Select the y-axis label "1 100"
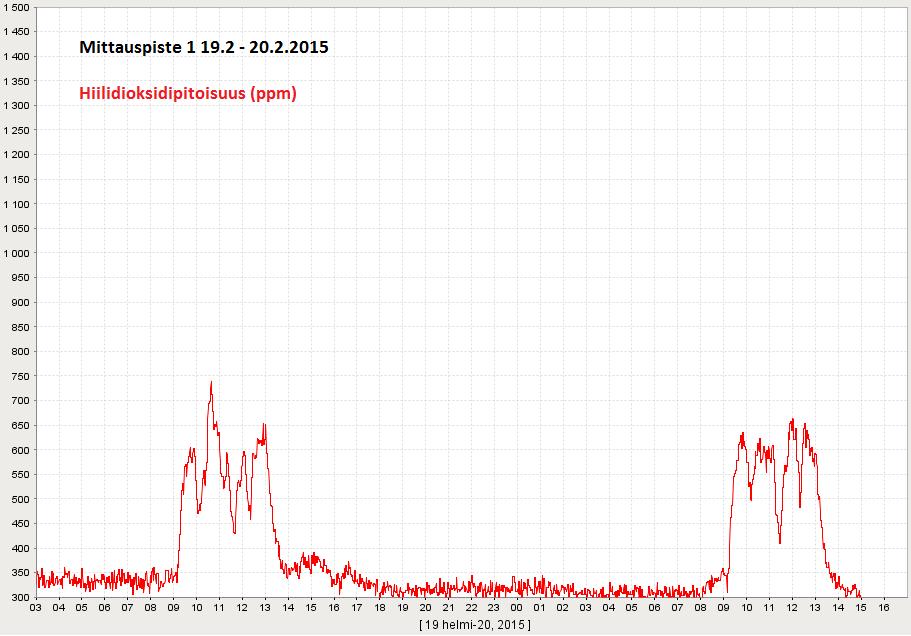Screen dimensions: 911x636 16,204
